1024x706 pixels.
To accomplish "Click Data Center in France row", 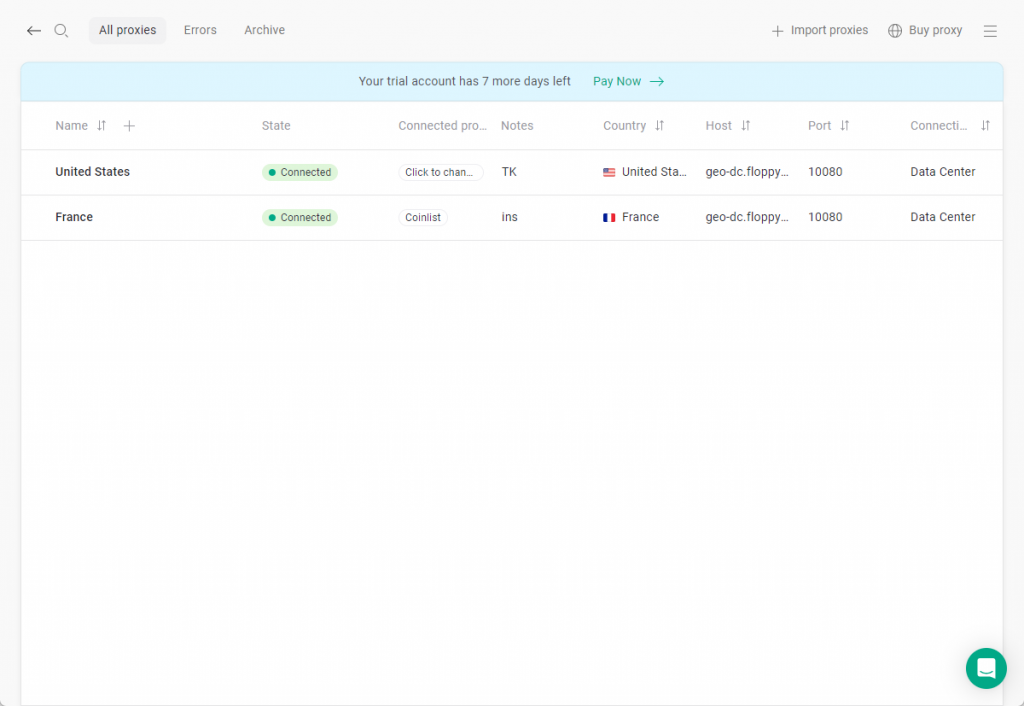I will 943,217.
